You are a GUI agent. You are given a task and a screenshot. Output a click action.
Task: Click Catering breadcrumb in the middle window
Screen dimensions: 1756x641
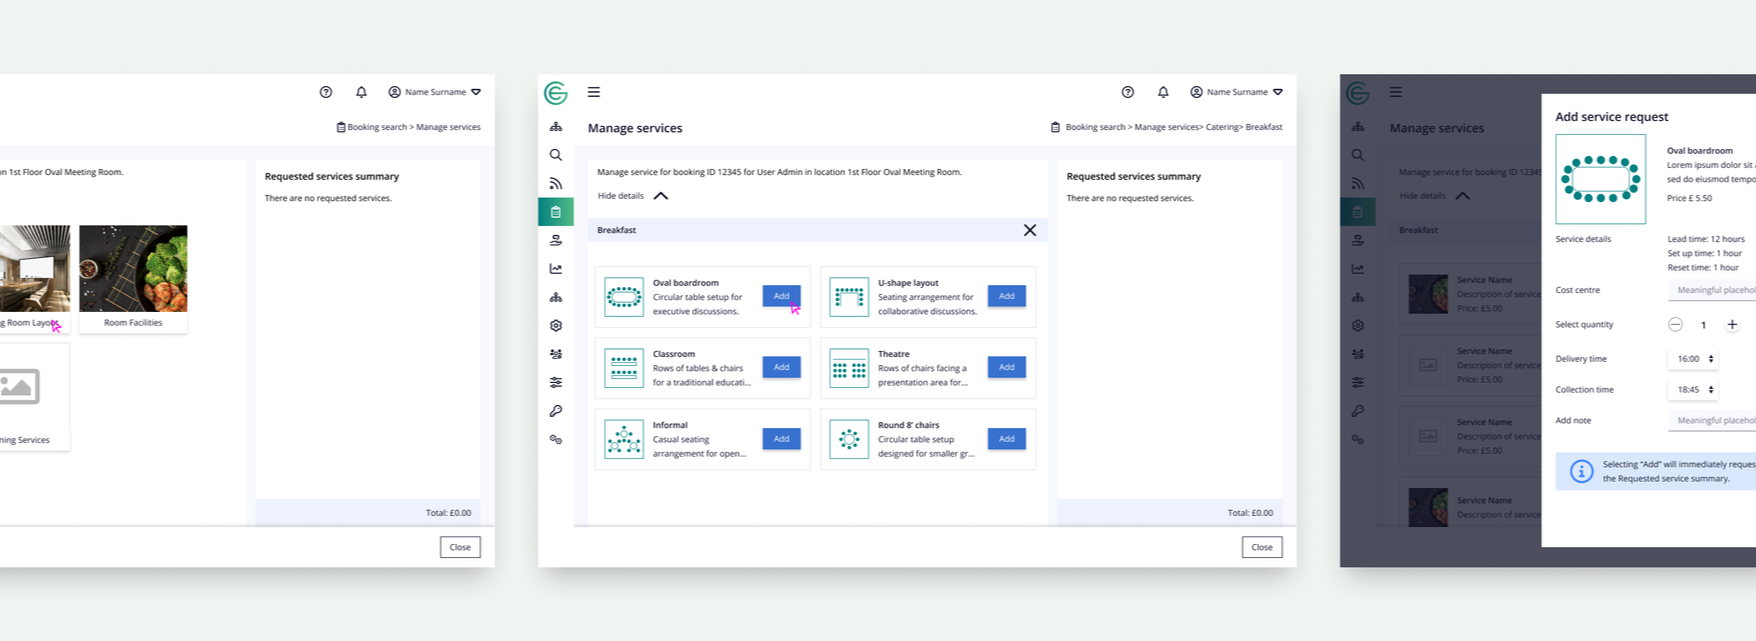click(1222, 127)
